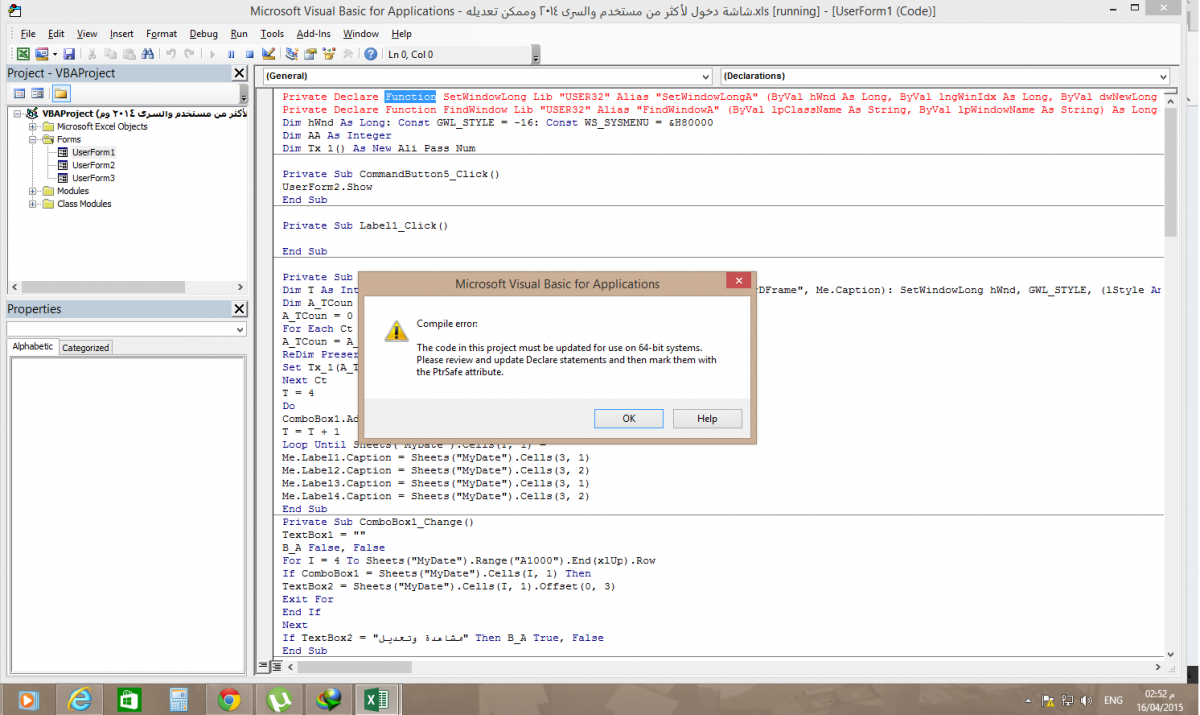Select UserForm1 in project tree
This screenshot has height=715, width=1200.
click(x=92, y=152)
